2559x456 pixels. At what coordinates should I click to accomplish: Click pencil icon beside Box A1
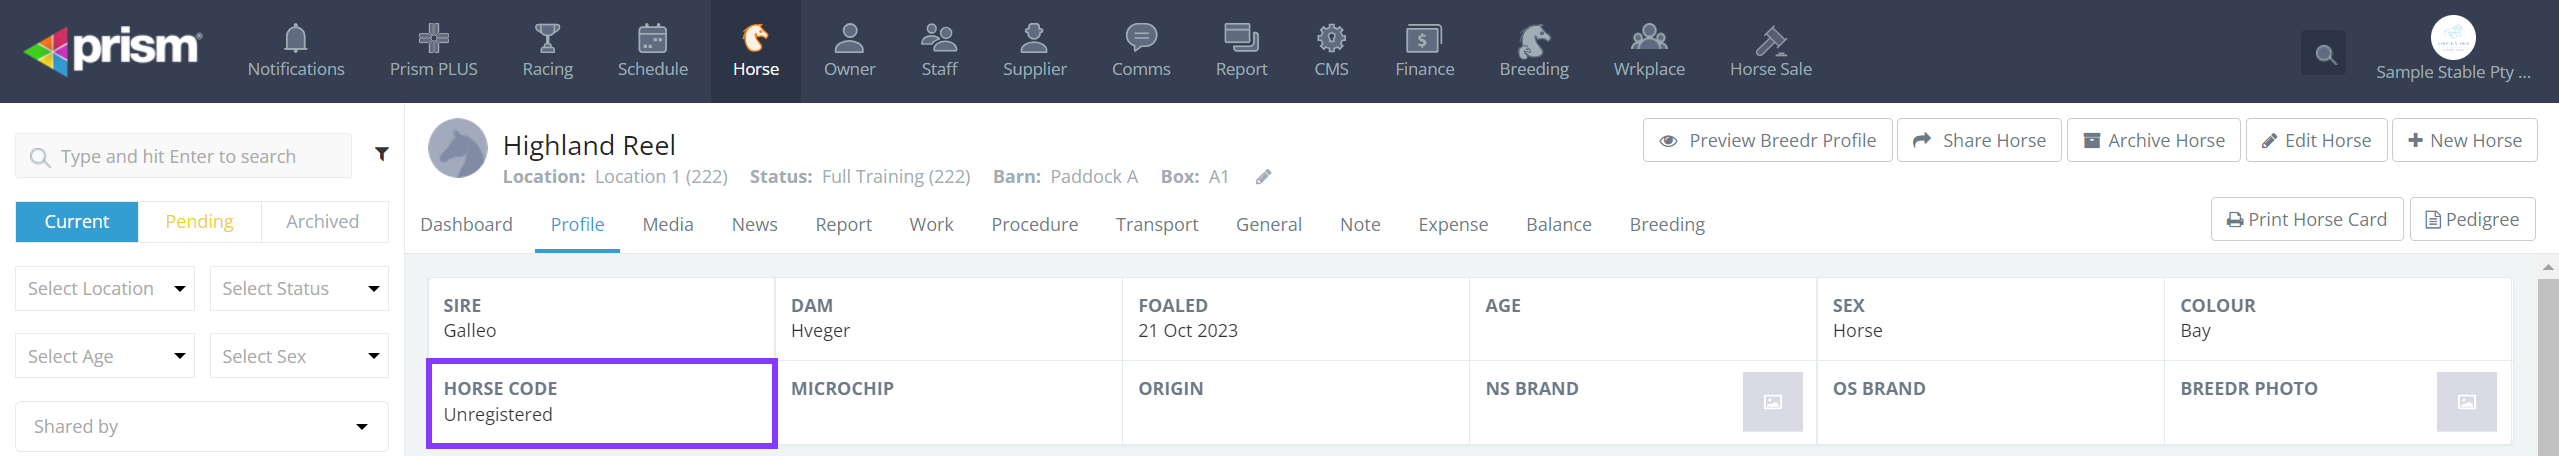1264,177
